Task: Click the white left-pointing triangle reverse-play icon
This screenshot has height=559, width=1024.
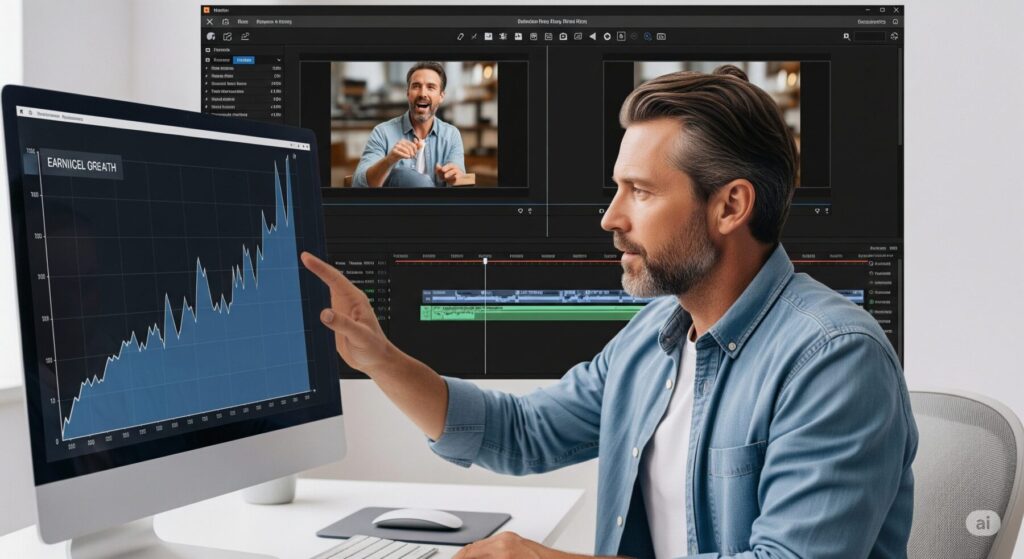Action: click(592, 37)
